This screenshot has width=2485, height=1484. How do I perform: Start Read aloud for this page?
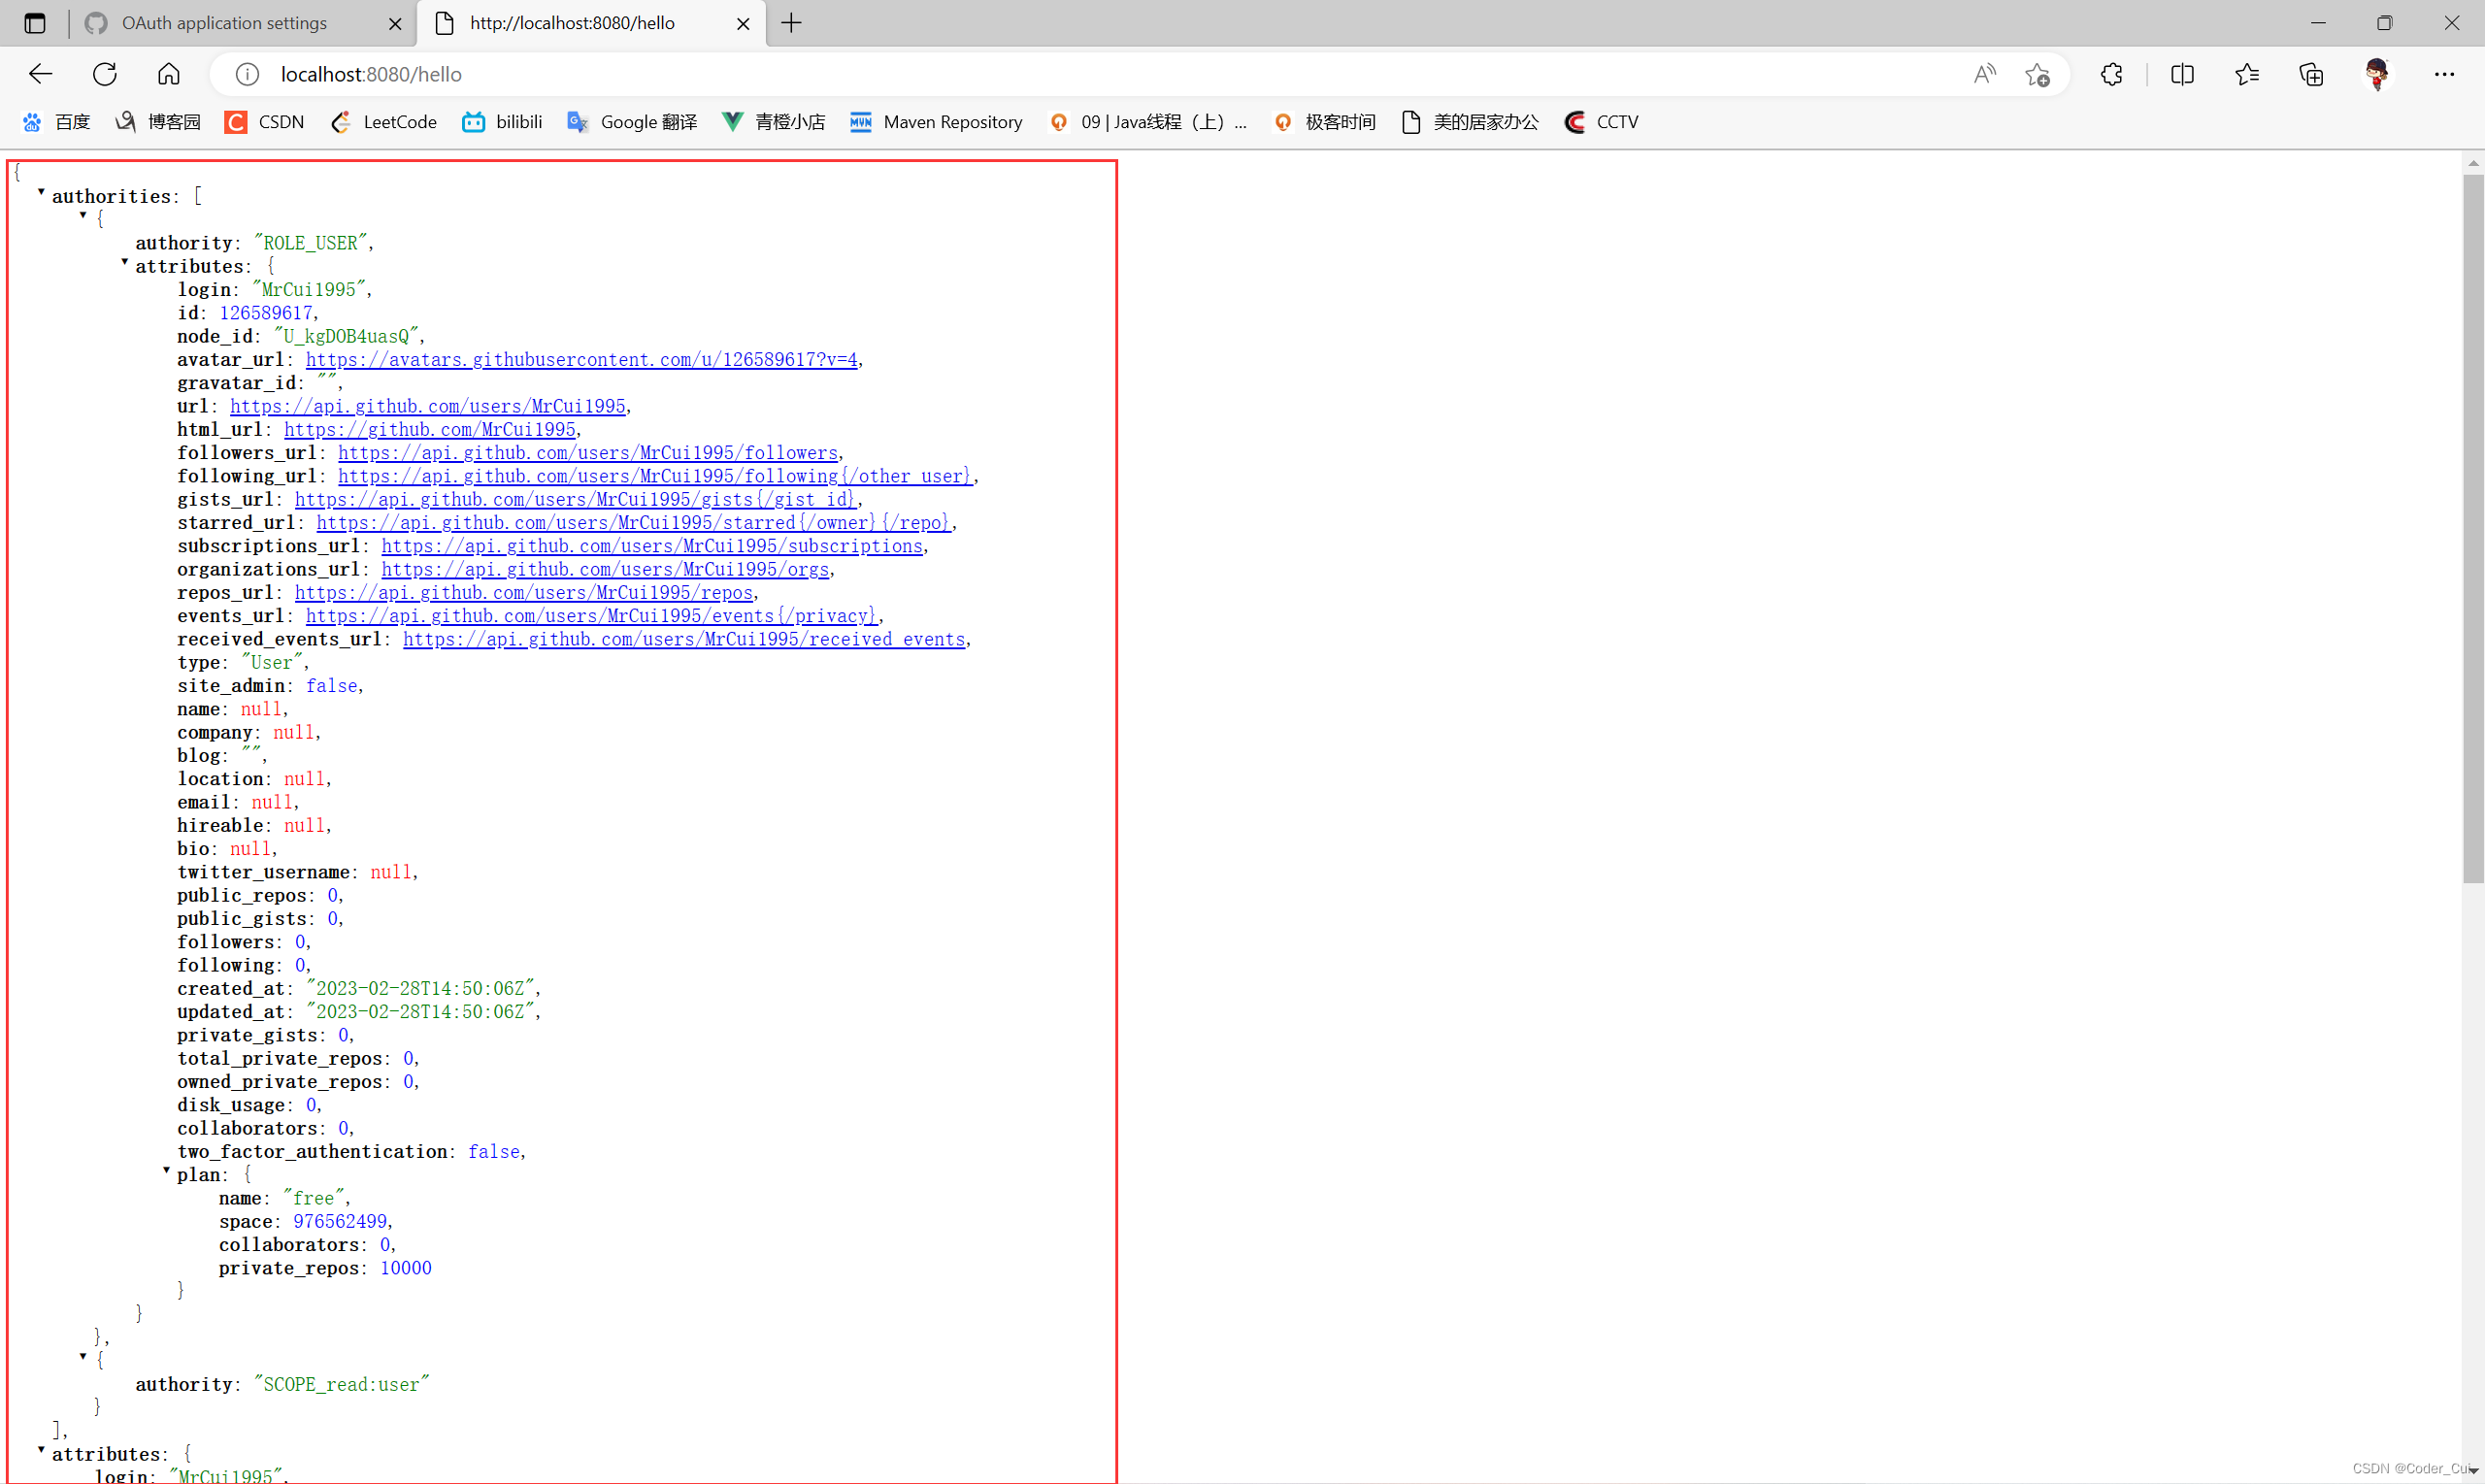[1985, 74]
